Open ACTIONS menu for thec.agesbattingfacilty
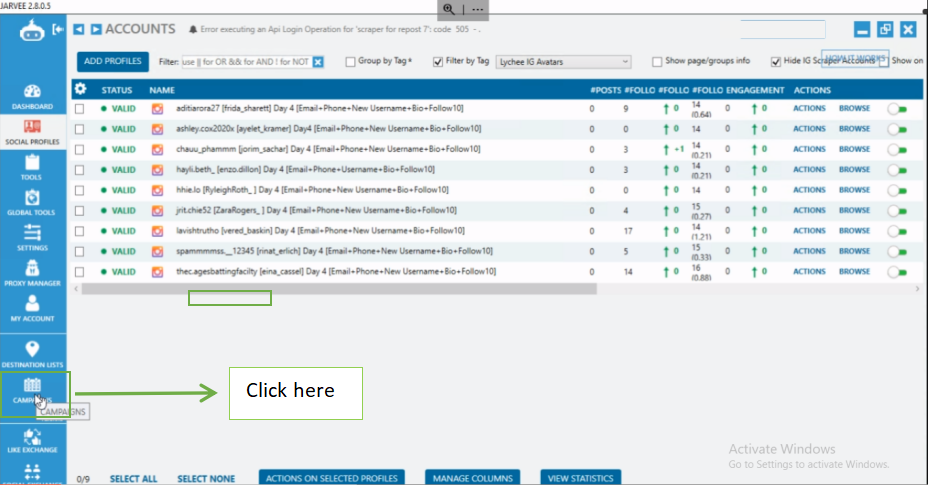Screen dimensions: 928x485 coord(809,272)
